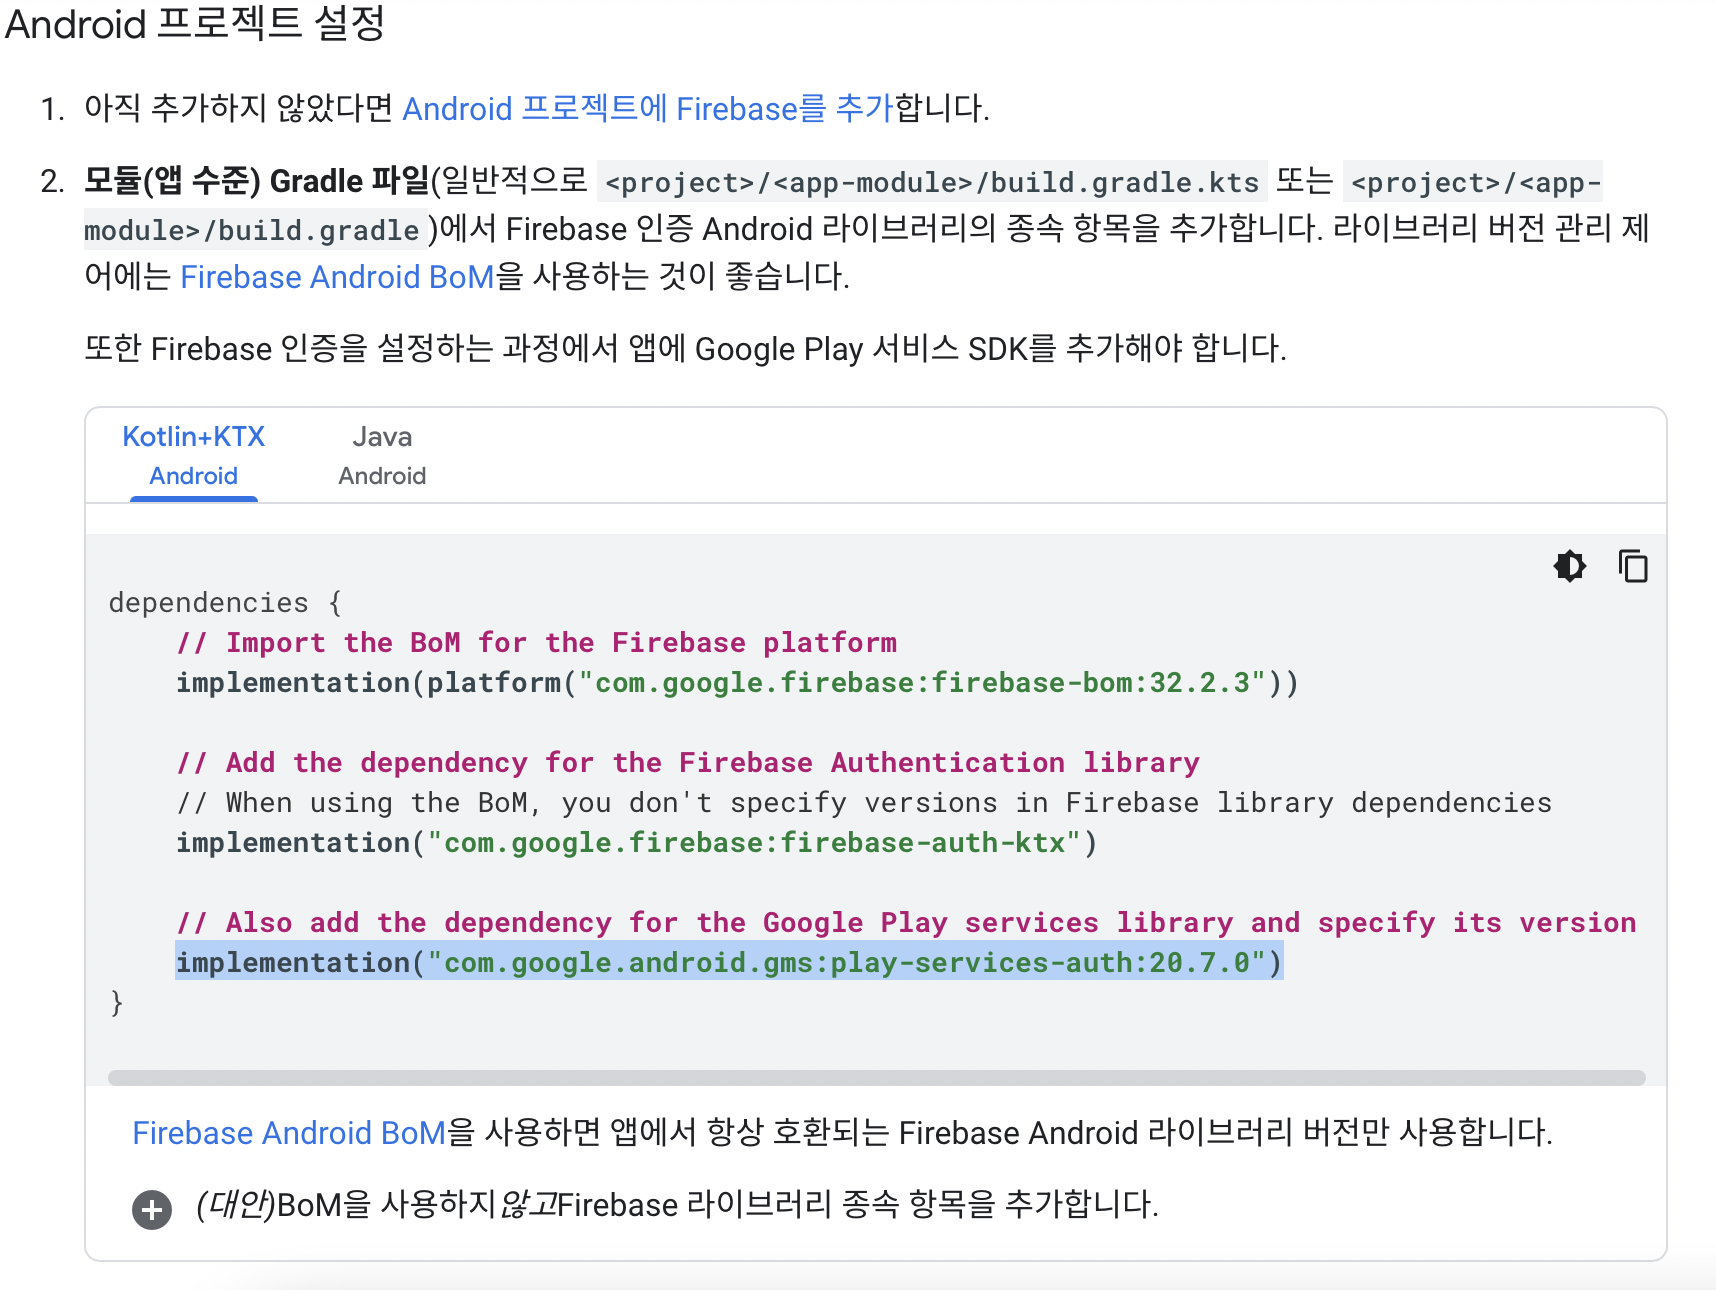
Task: Expand the alternative BoM-free instructions plus icon
Action: [152, 1210]
